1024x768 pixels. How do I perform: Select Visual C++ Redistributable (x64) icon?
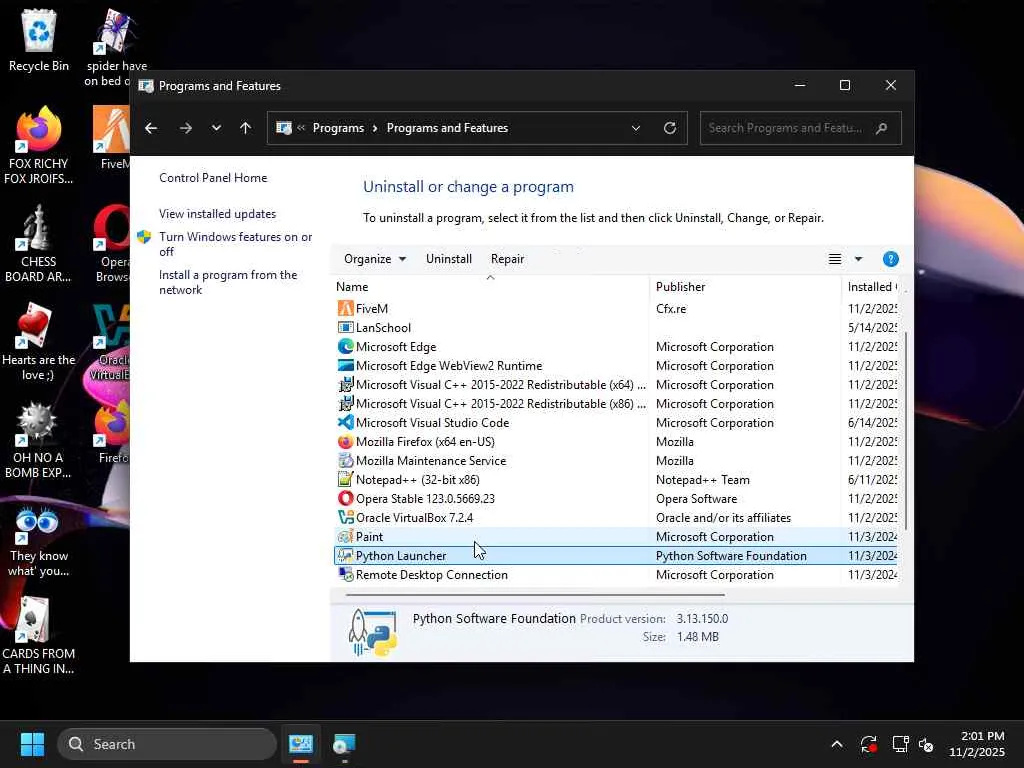(345, 384)
